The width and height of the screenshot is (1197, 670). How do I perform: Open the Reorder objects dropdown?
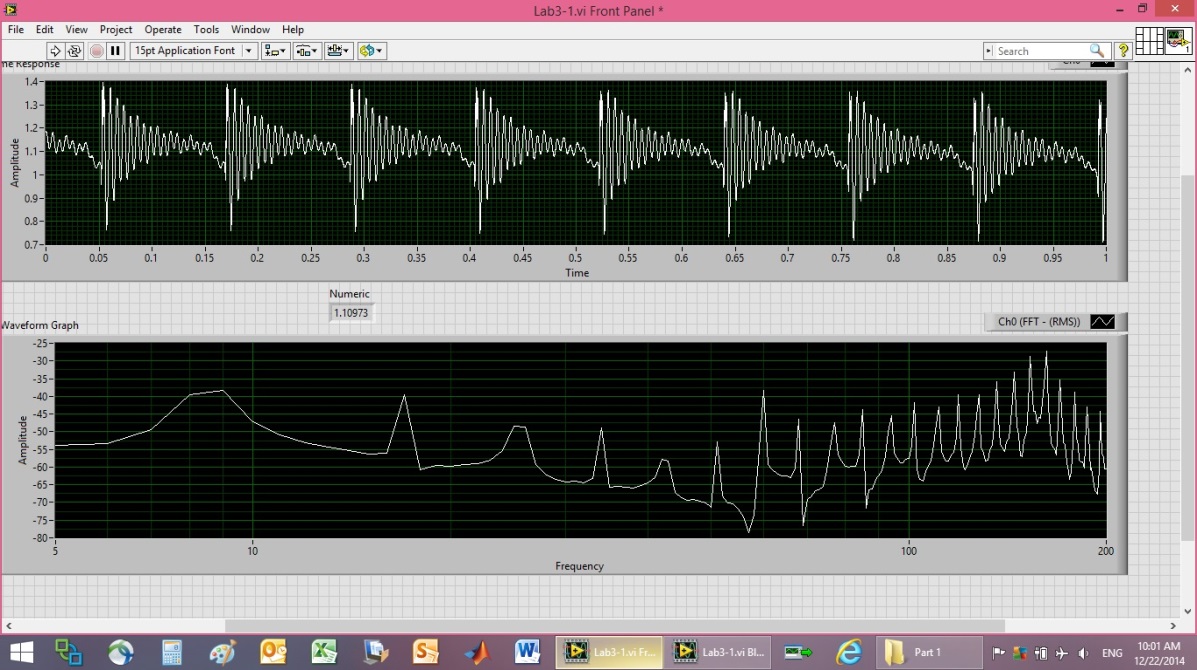coord(372,51)
